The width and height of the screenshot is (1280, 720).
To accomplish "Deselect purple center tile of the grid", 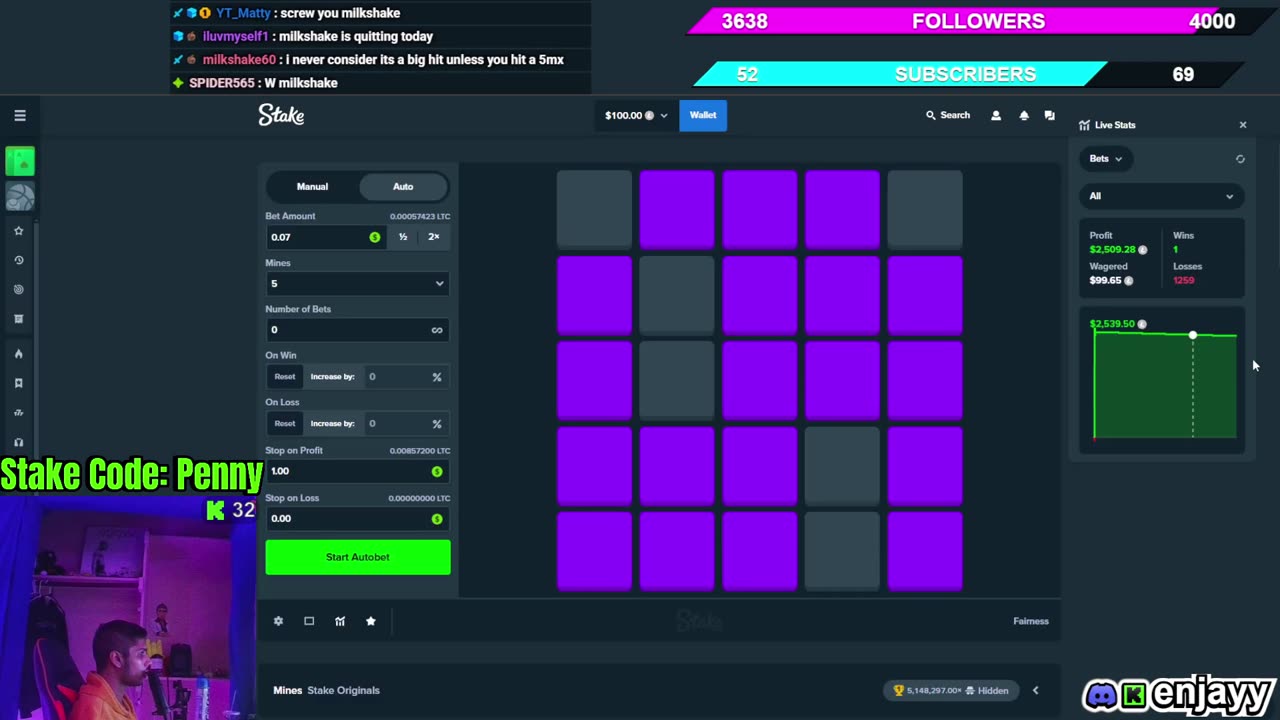I will [x=760, y=380].
